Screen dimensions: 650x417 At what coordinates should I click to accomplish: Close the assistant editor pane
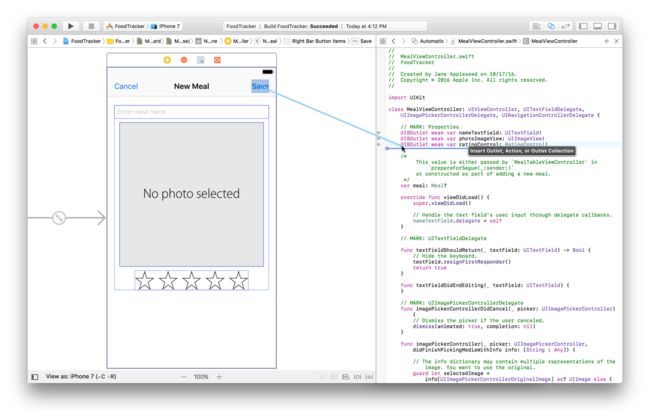coord(616,41)
